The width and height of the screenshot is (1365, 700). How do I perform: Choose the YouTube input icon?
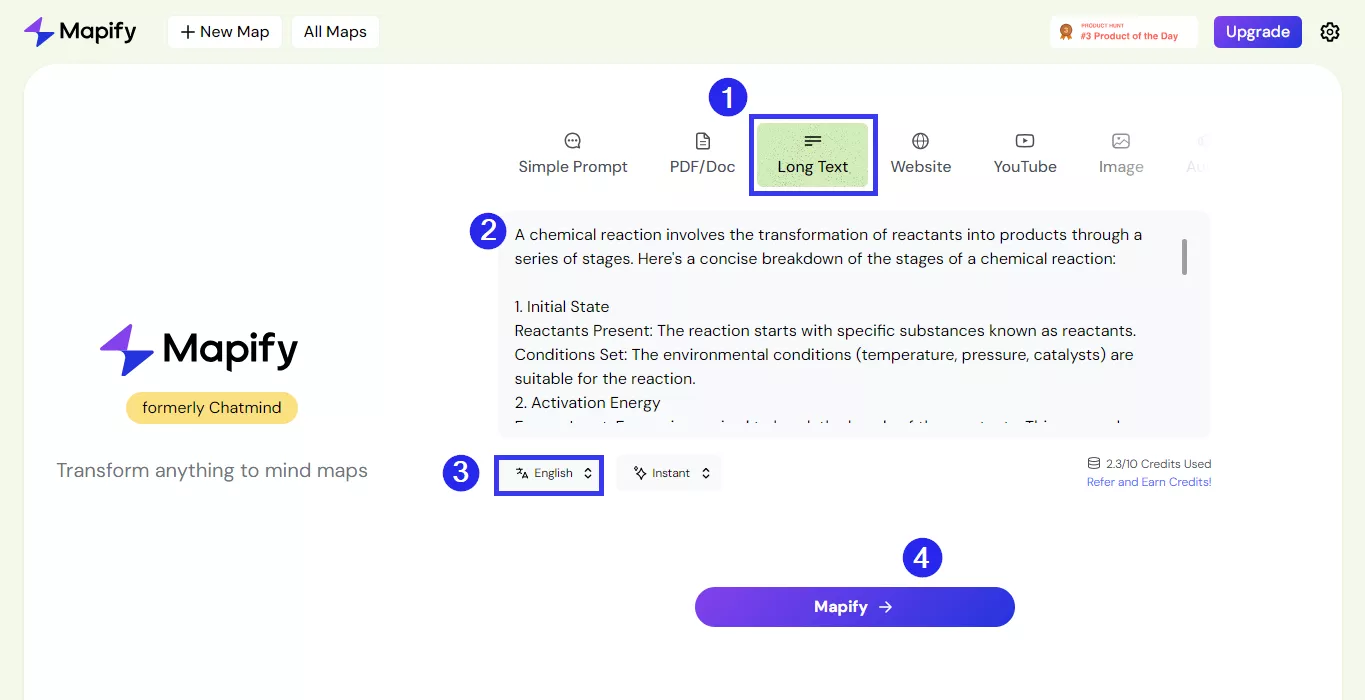pyautogui.click(x=1024, y=139)
